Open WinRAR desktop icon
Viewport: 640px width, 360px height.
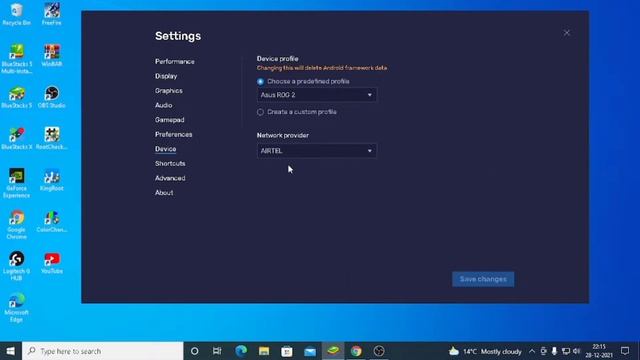(52, 56)
